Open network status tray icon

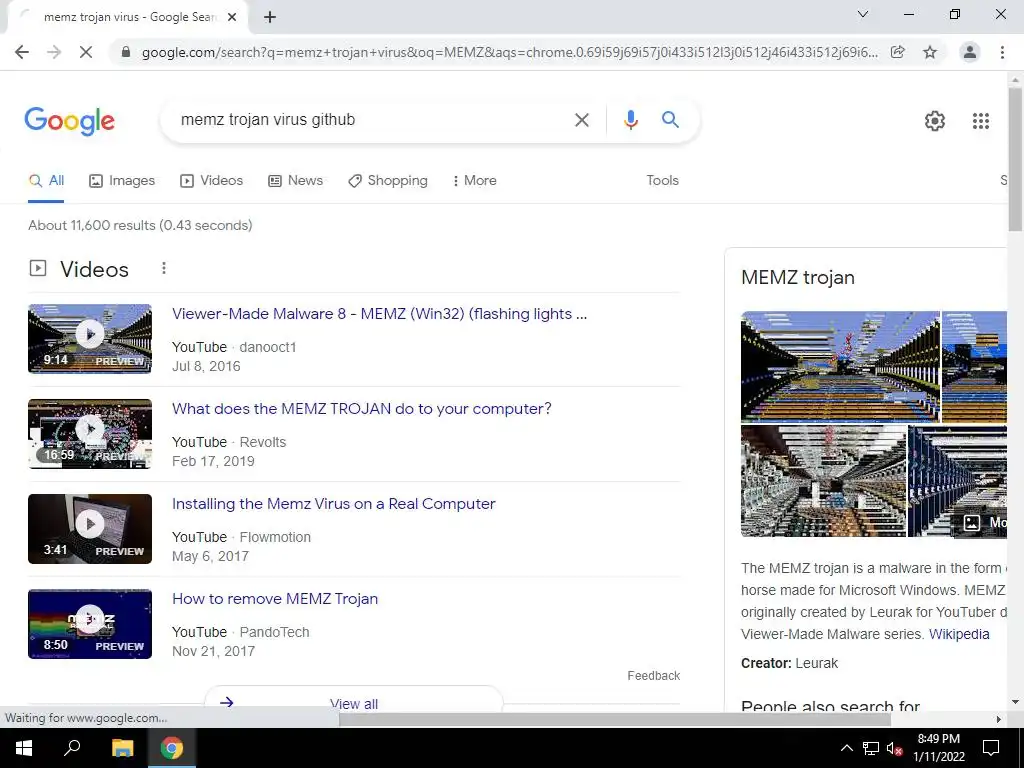coord(871,748)
